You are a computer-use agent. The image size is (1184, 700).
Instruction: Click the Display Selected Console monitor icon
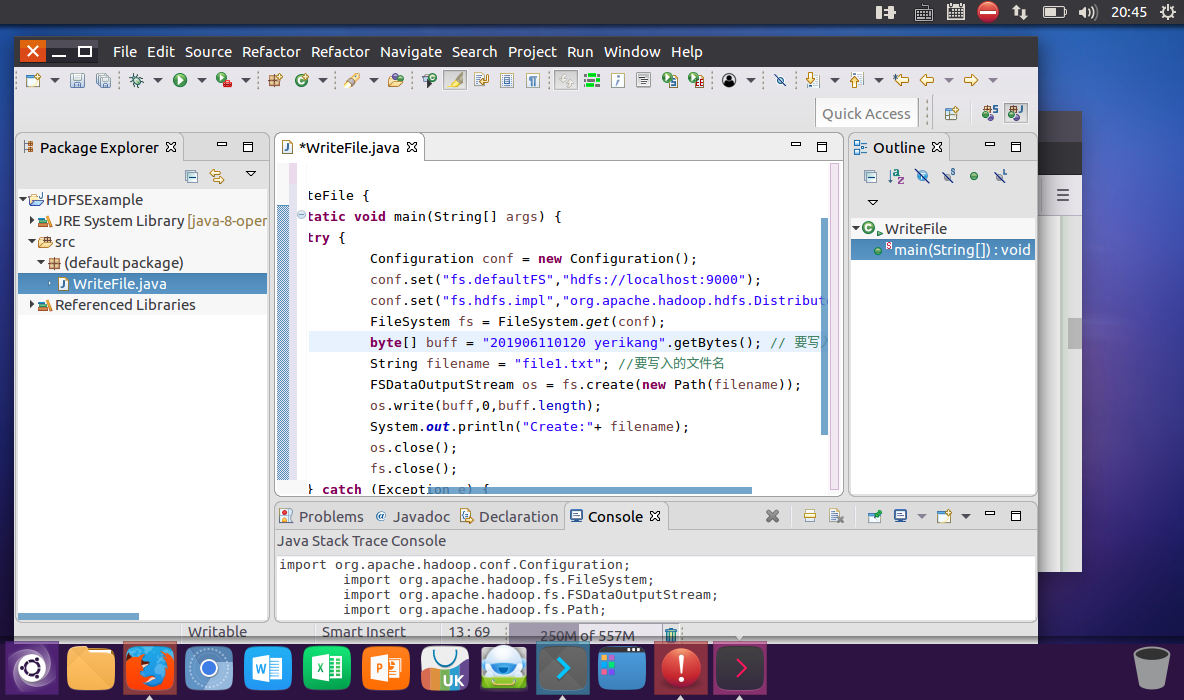coord(900,516)
